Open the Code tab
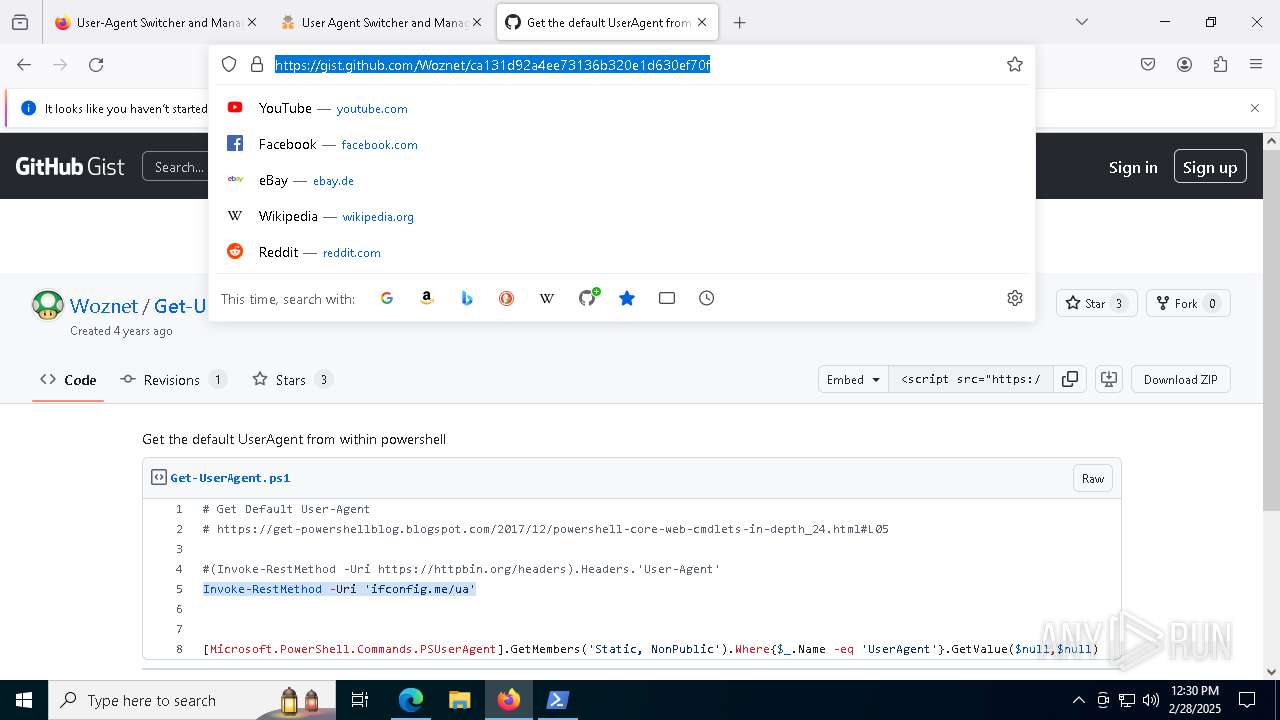1280x720 pixels. click(68, 380)
